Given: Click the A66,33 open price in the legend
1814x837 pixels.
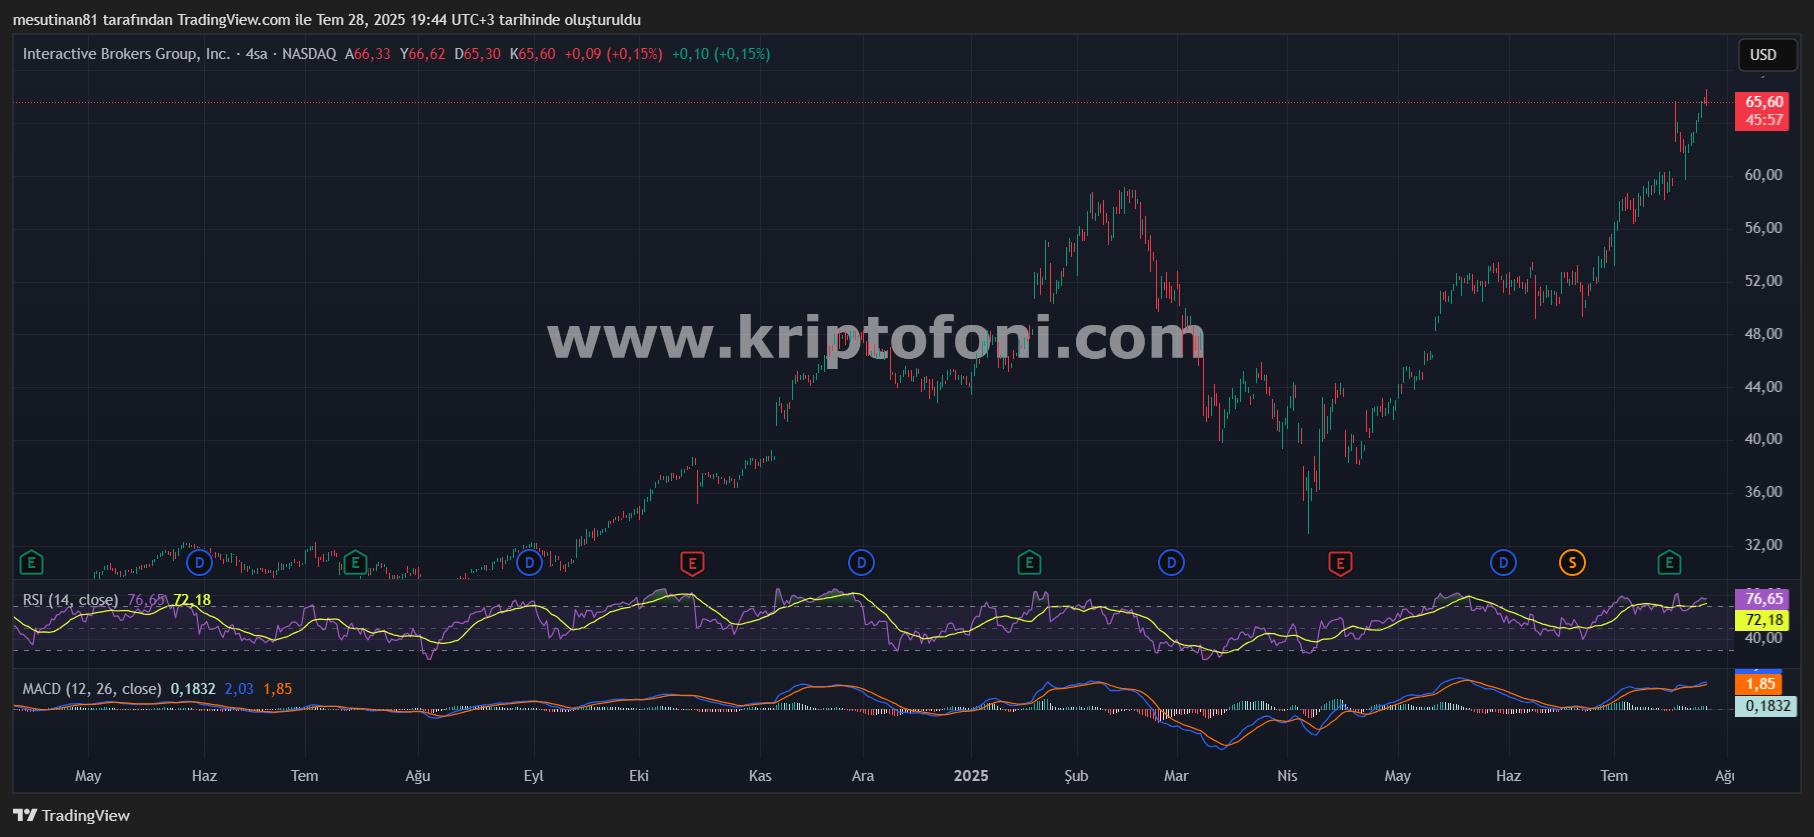Looking at the screenshot, I should point(368,54).
